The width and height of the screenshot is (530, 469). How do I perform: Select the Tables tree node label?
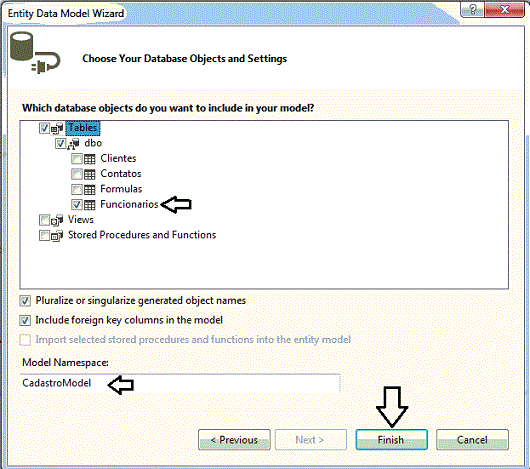coord(82,128)
